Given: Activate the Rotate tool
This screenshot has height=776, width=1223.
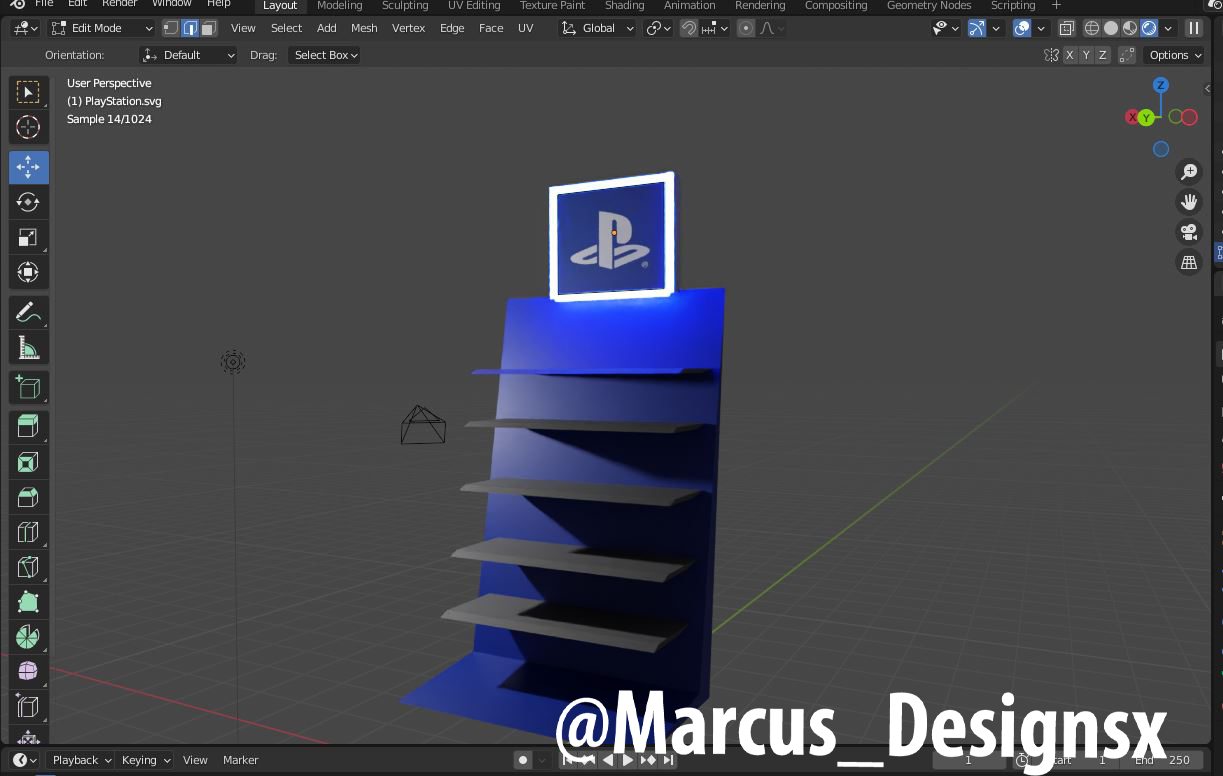Looking at the screenshot, I should tap(28, 202).
